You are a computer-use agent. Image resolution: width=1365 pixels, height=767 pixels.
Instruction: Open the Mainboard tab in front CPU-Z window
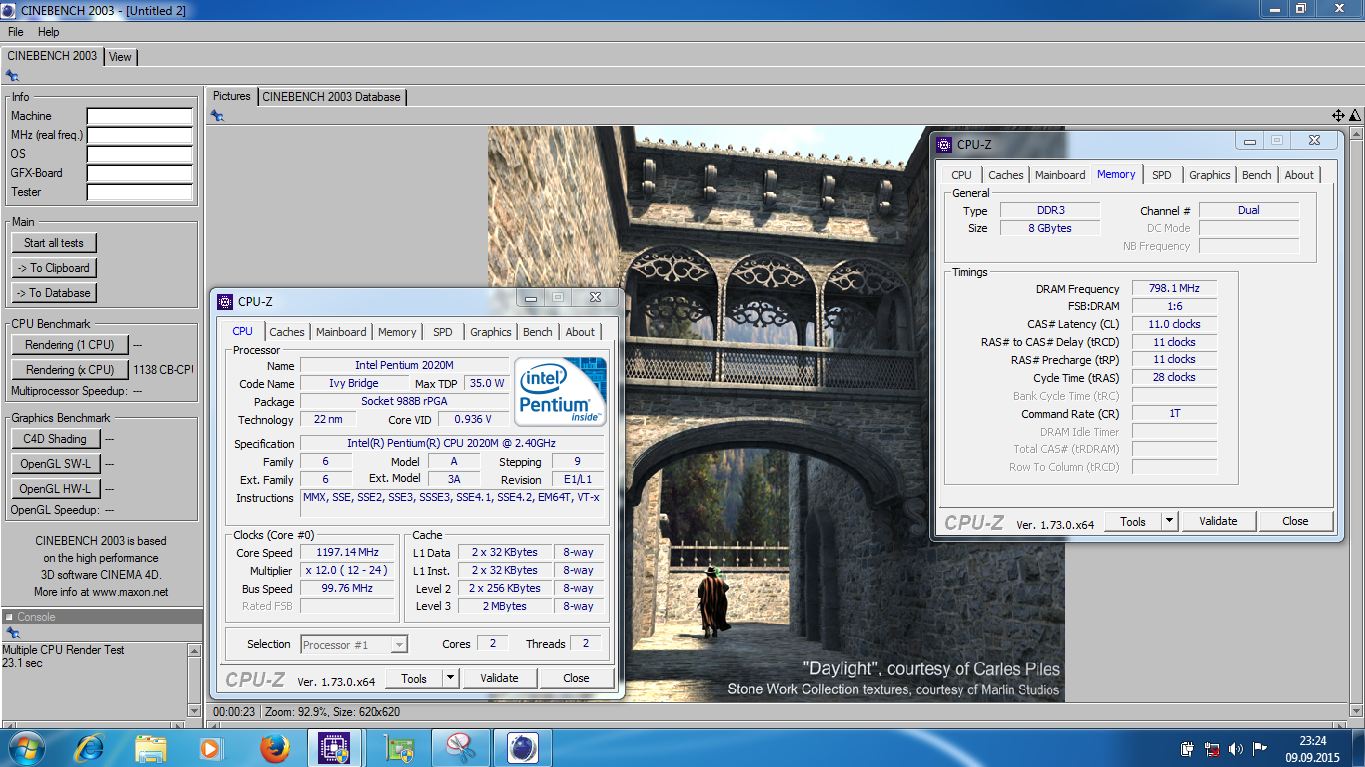coord(341,332)
